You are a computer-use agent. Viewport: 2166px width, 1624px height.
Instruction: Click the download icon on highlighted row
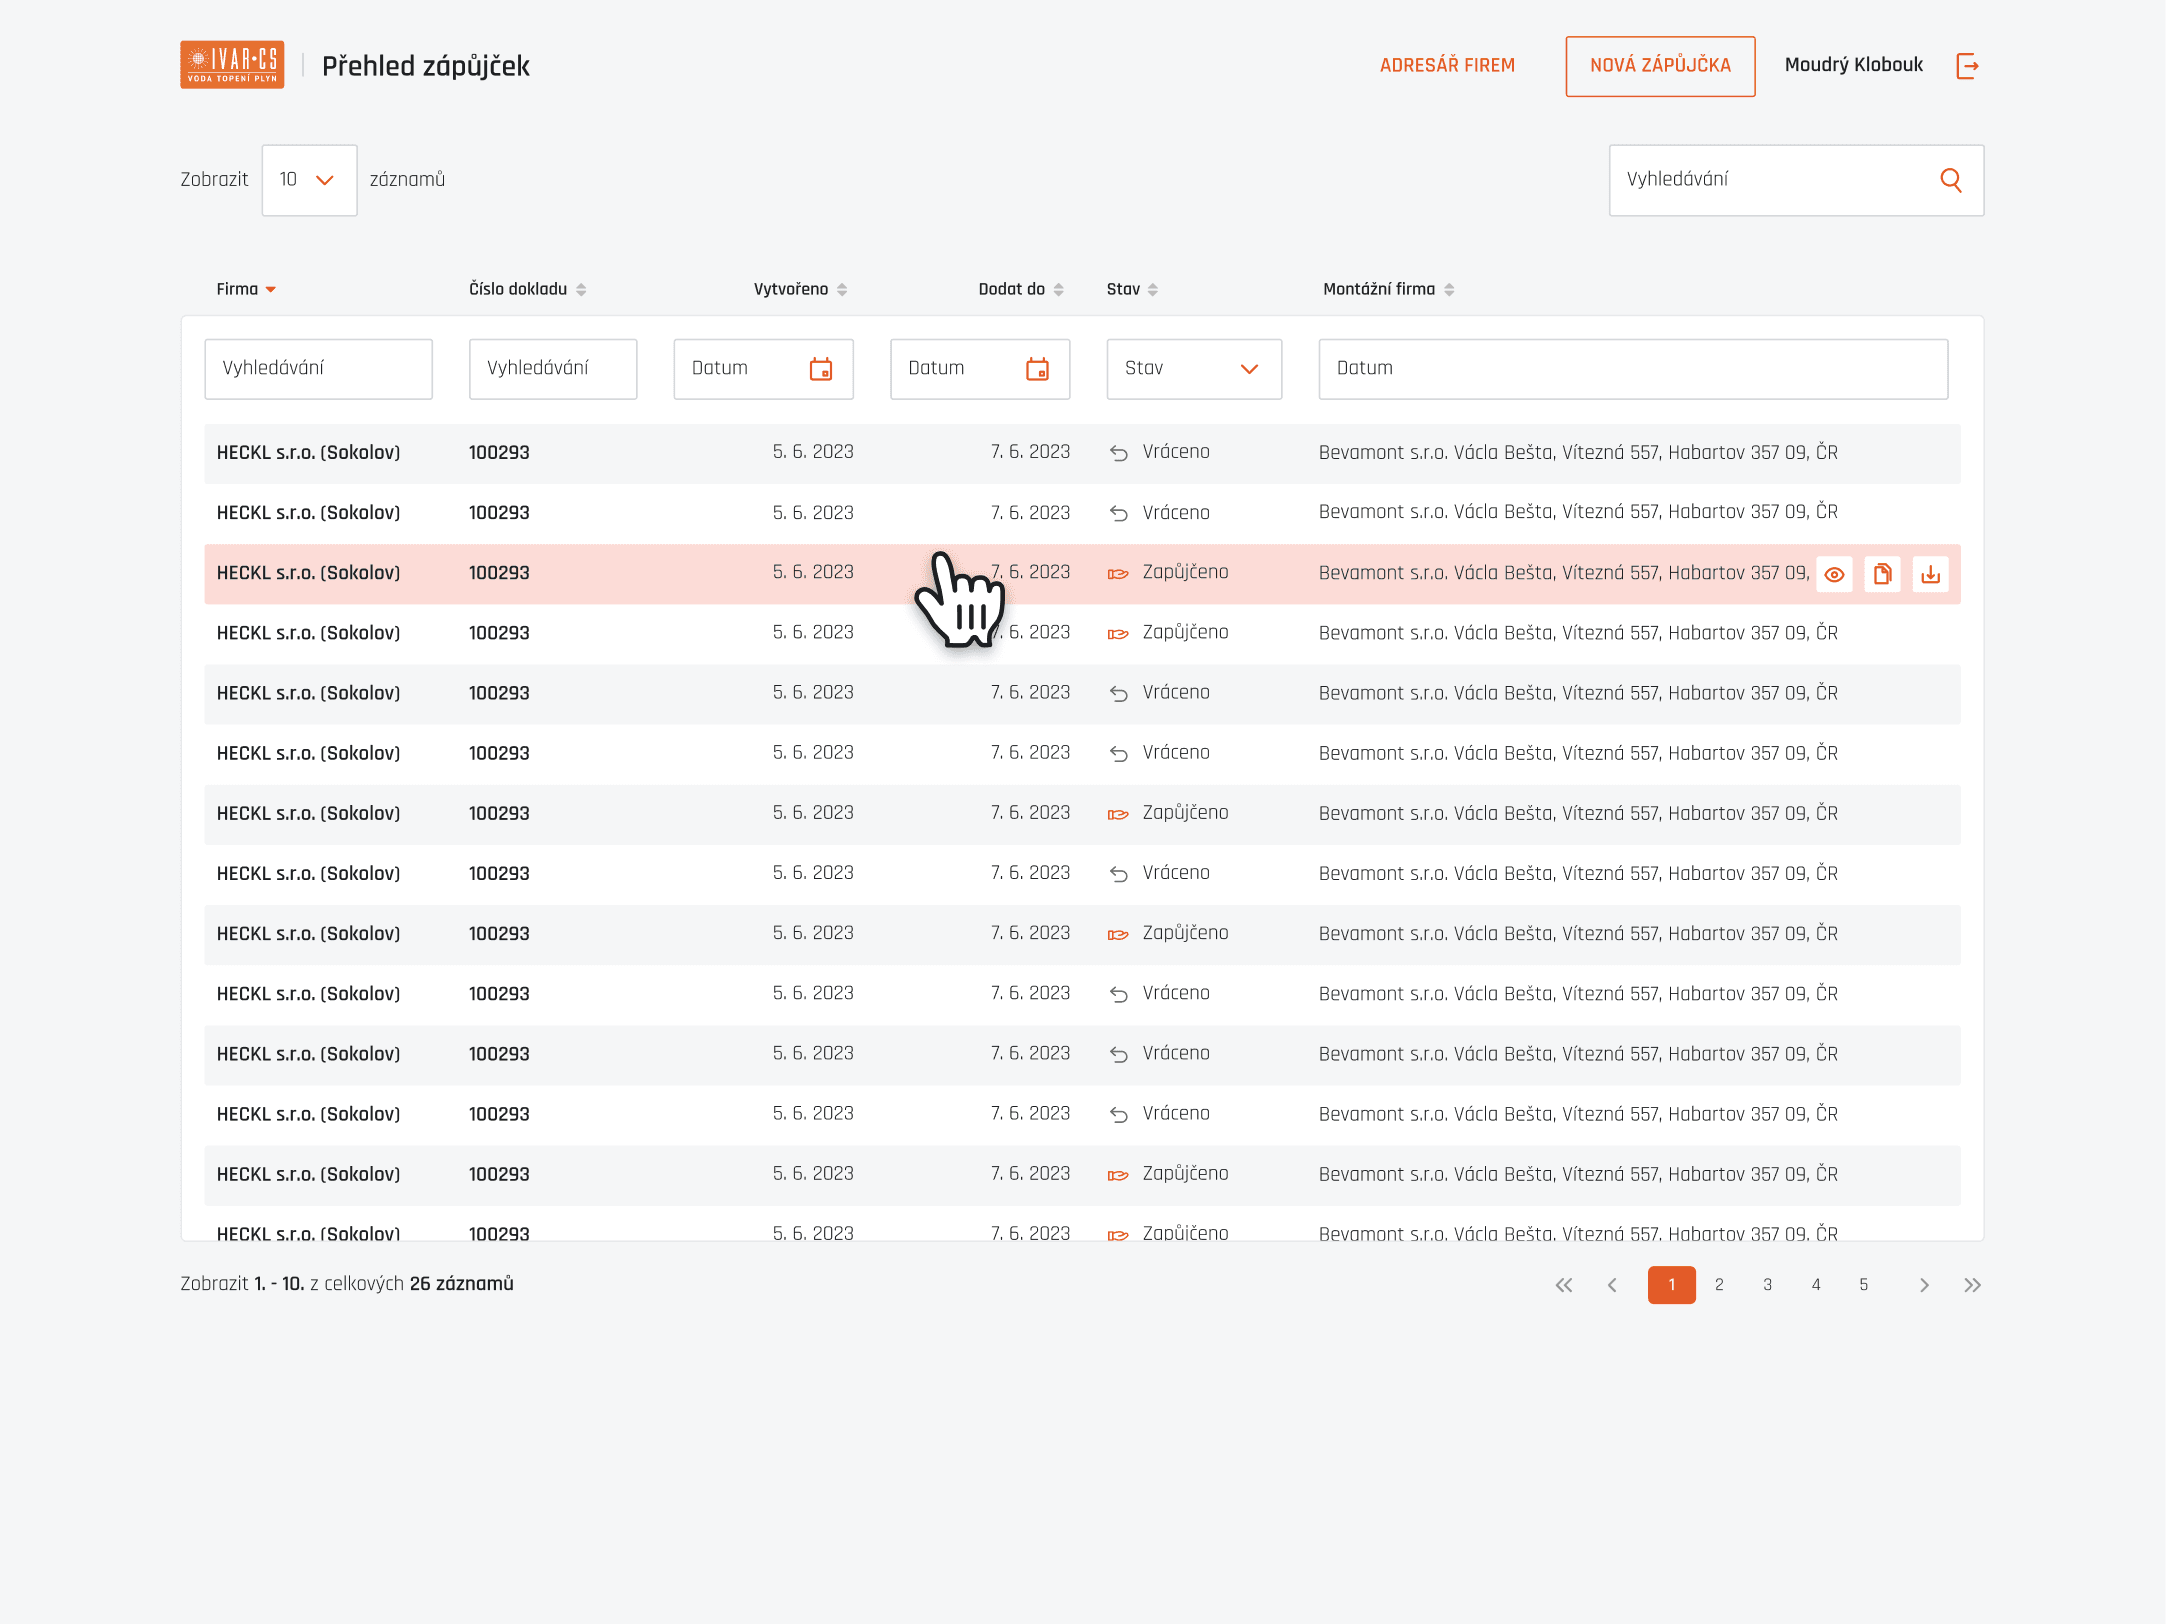point(1930,574)
